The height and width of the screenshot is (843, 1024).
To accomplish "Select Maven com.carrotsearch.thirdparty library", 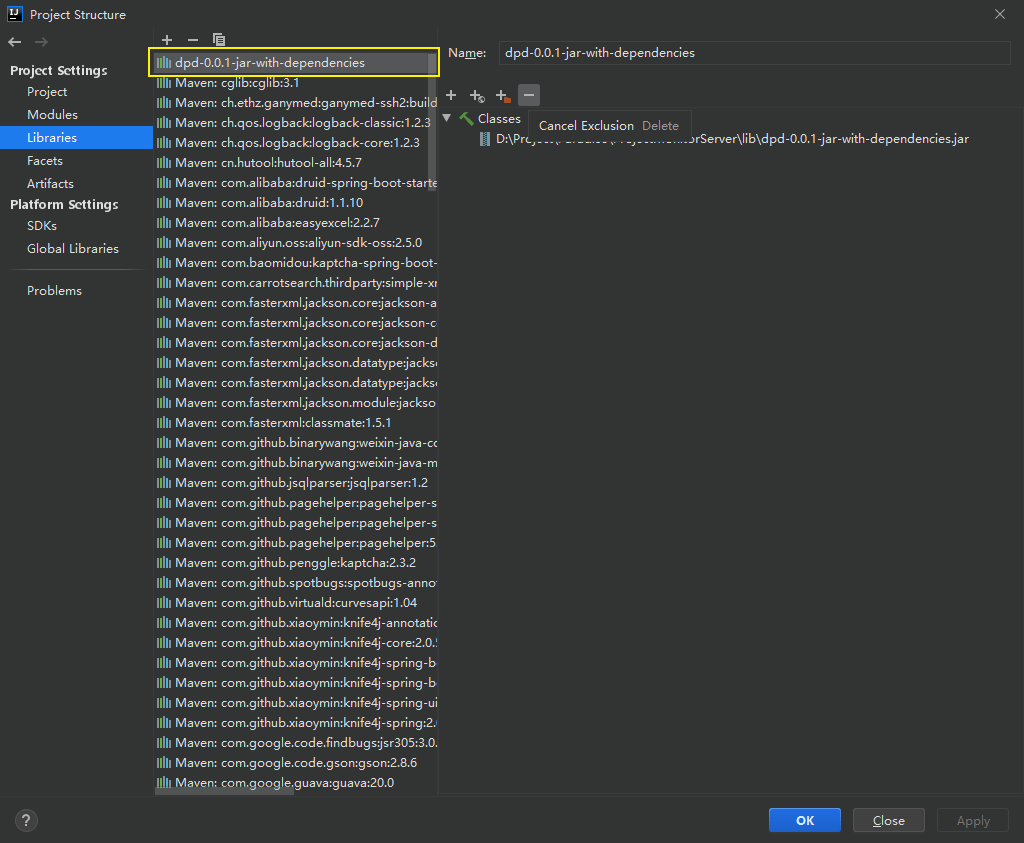I will point(296,283).
